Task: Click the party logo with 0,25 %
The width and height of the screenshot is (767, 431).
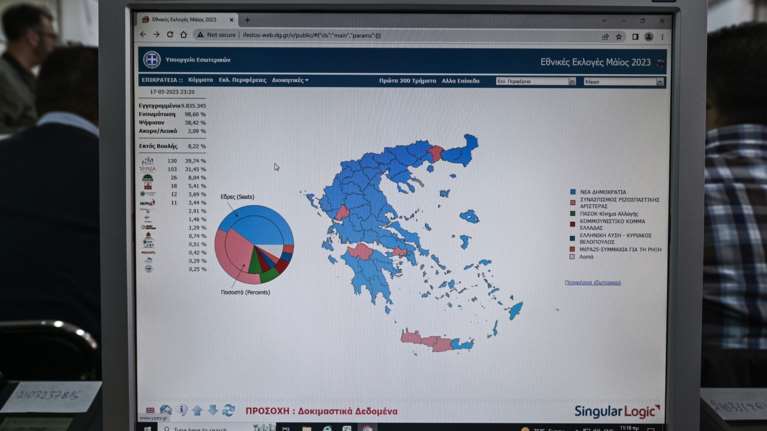Action: click(x=148, y=269)
